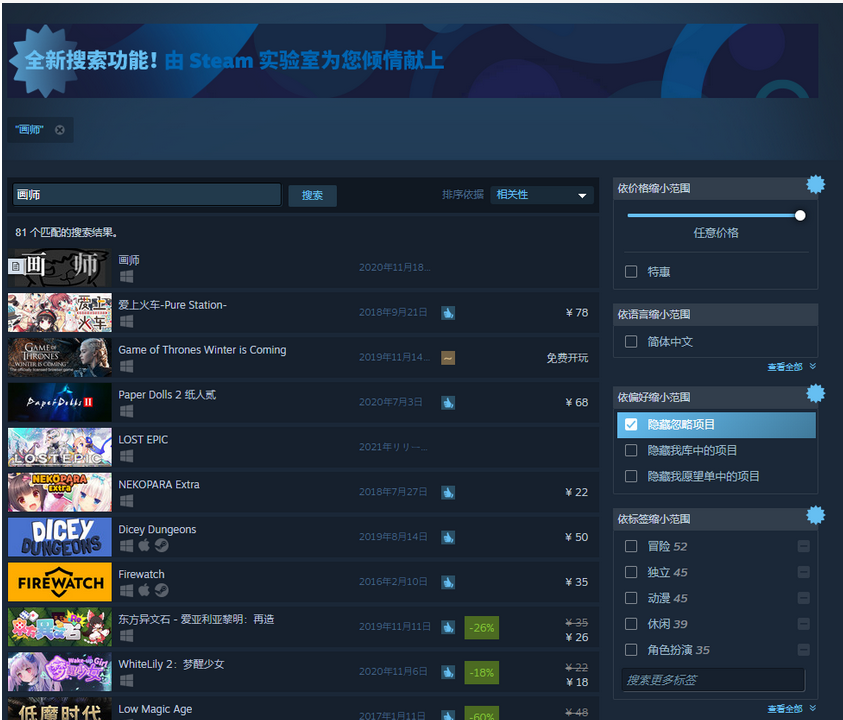The width and height of the screenshot is (843, 720).
Task: Click positive review icon for Dicey Dungeons
Action: pos(448,537)
